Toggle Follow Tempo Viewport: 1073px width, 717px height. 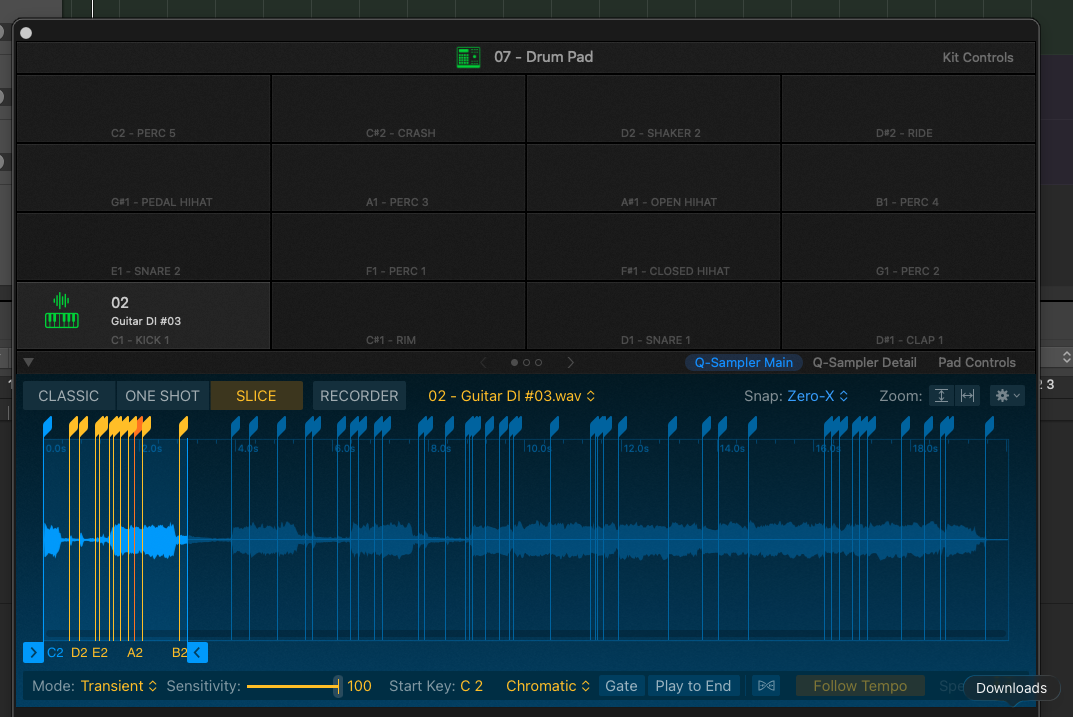[860, 686]
